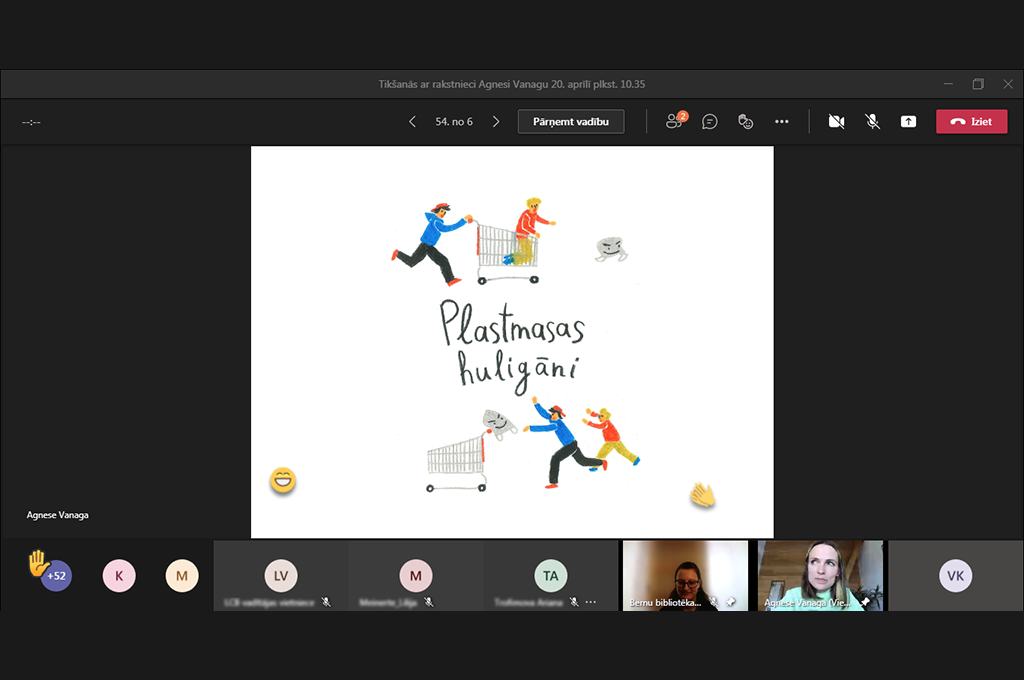Open the share content tray
The width and height of the screenshot is (1024, 680).
[908, 121]
